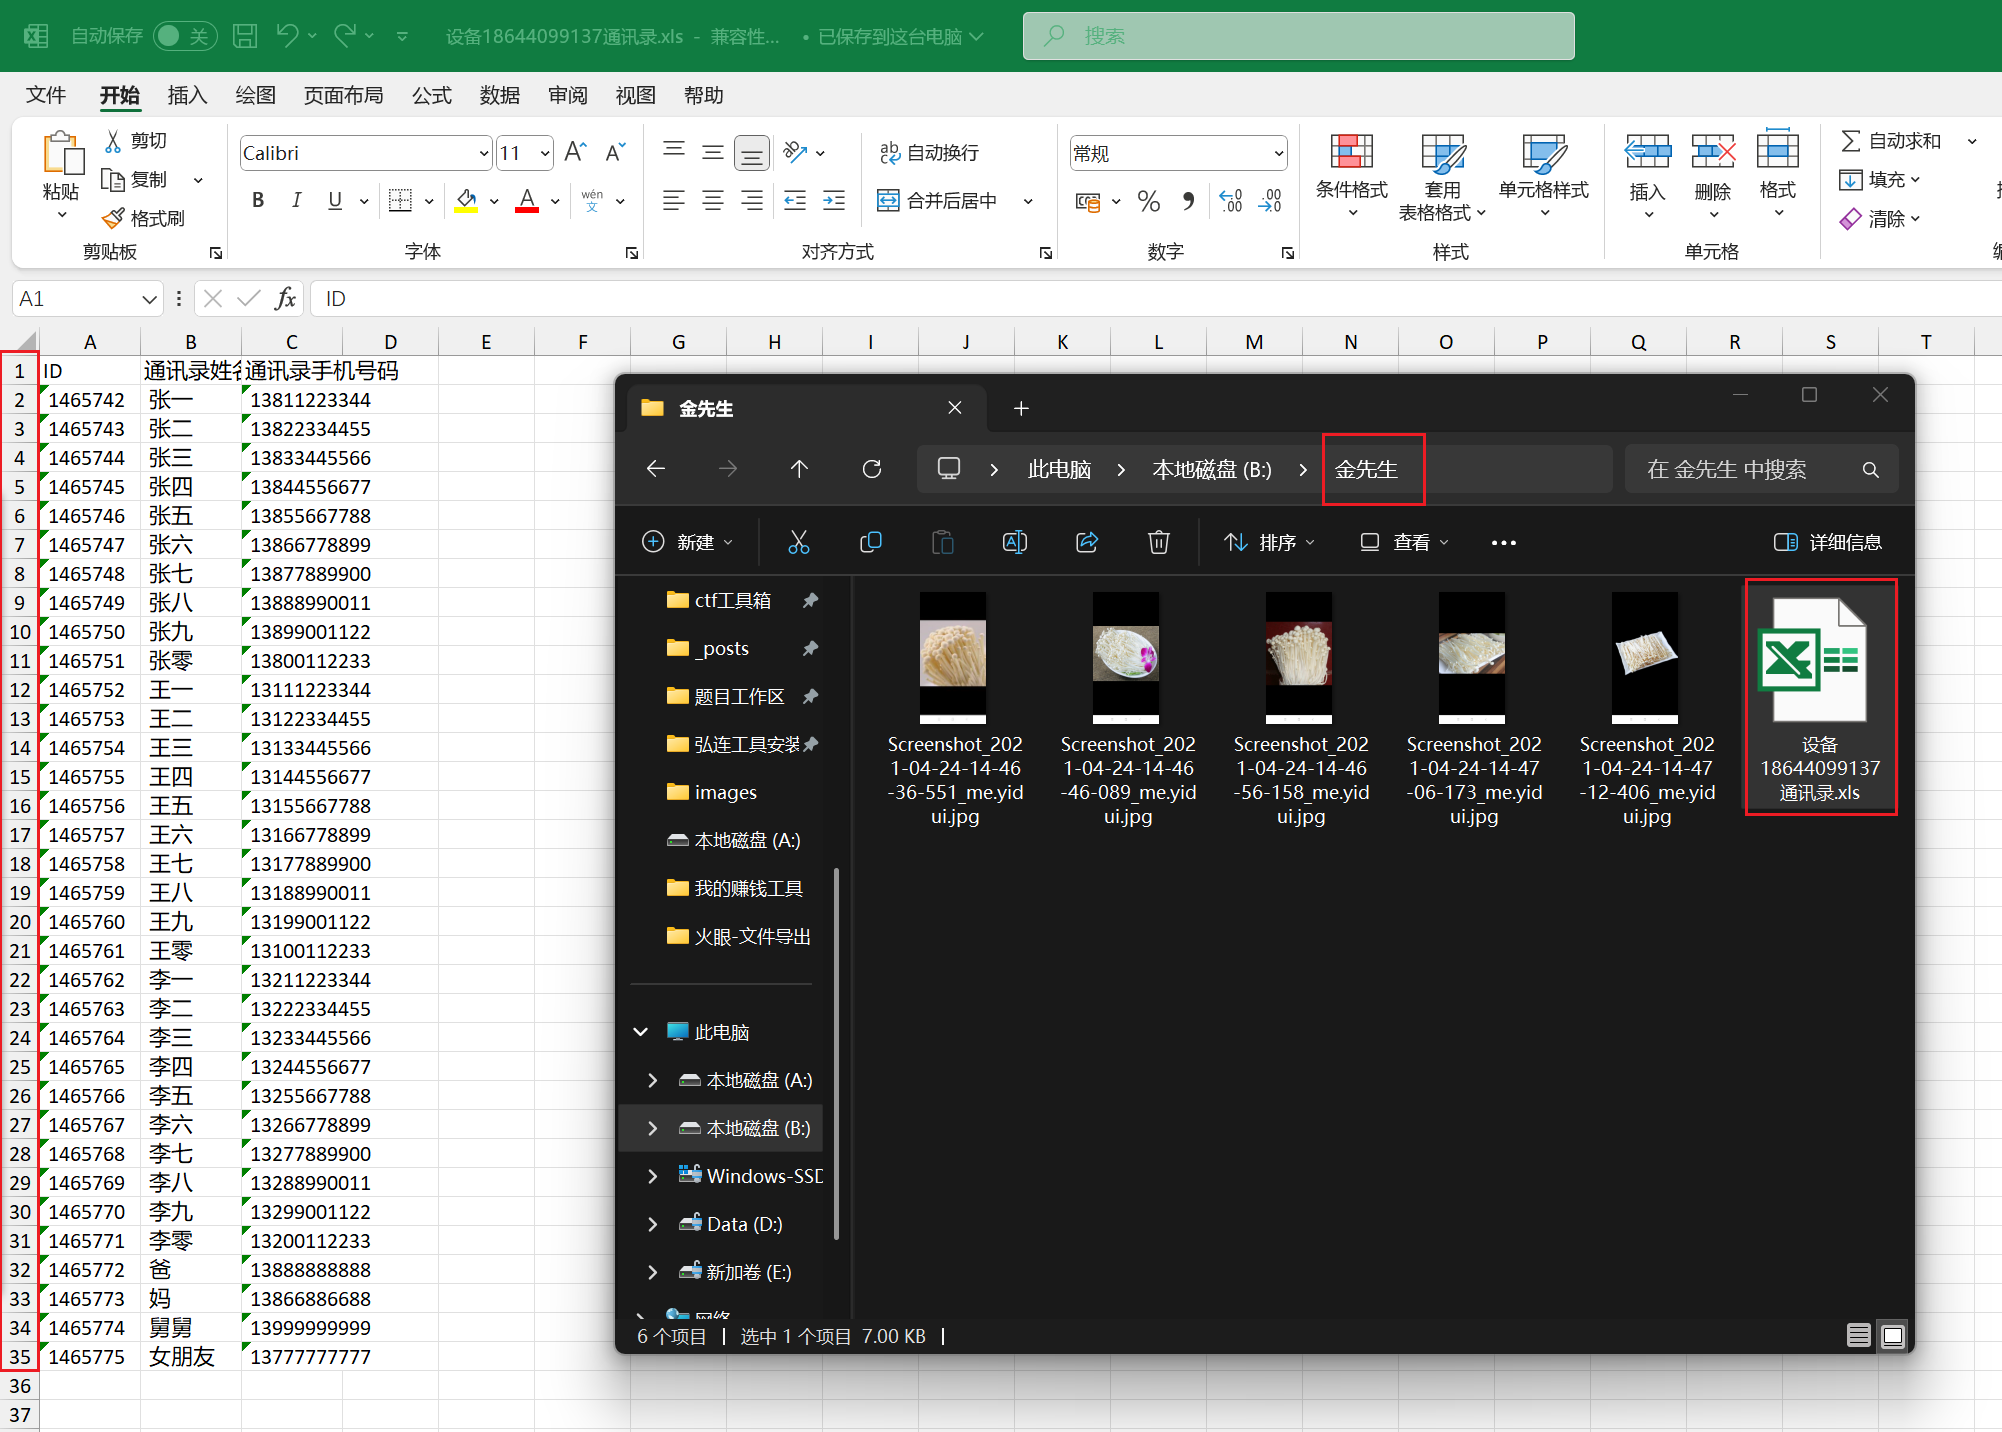Open the Conditional Formatting icon
The height and width of the screenshot is (1432, 2002).
(1351, 152)
